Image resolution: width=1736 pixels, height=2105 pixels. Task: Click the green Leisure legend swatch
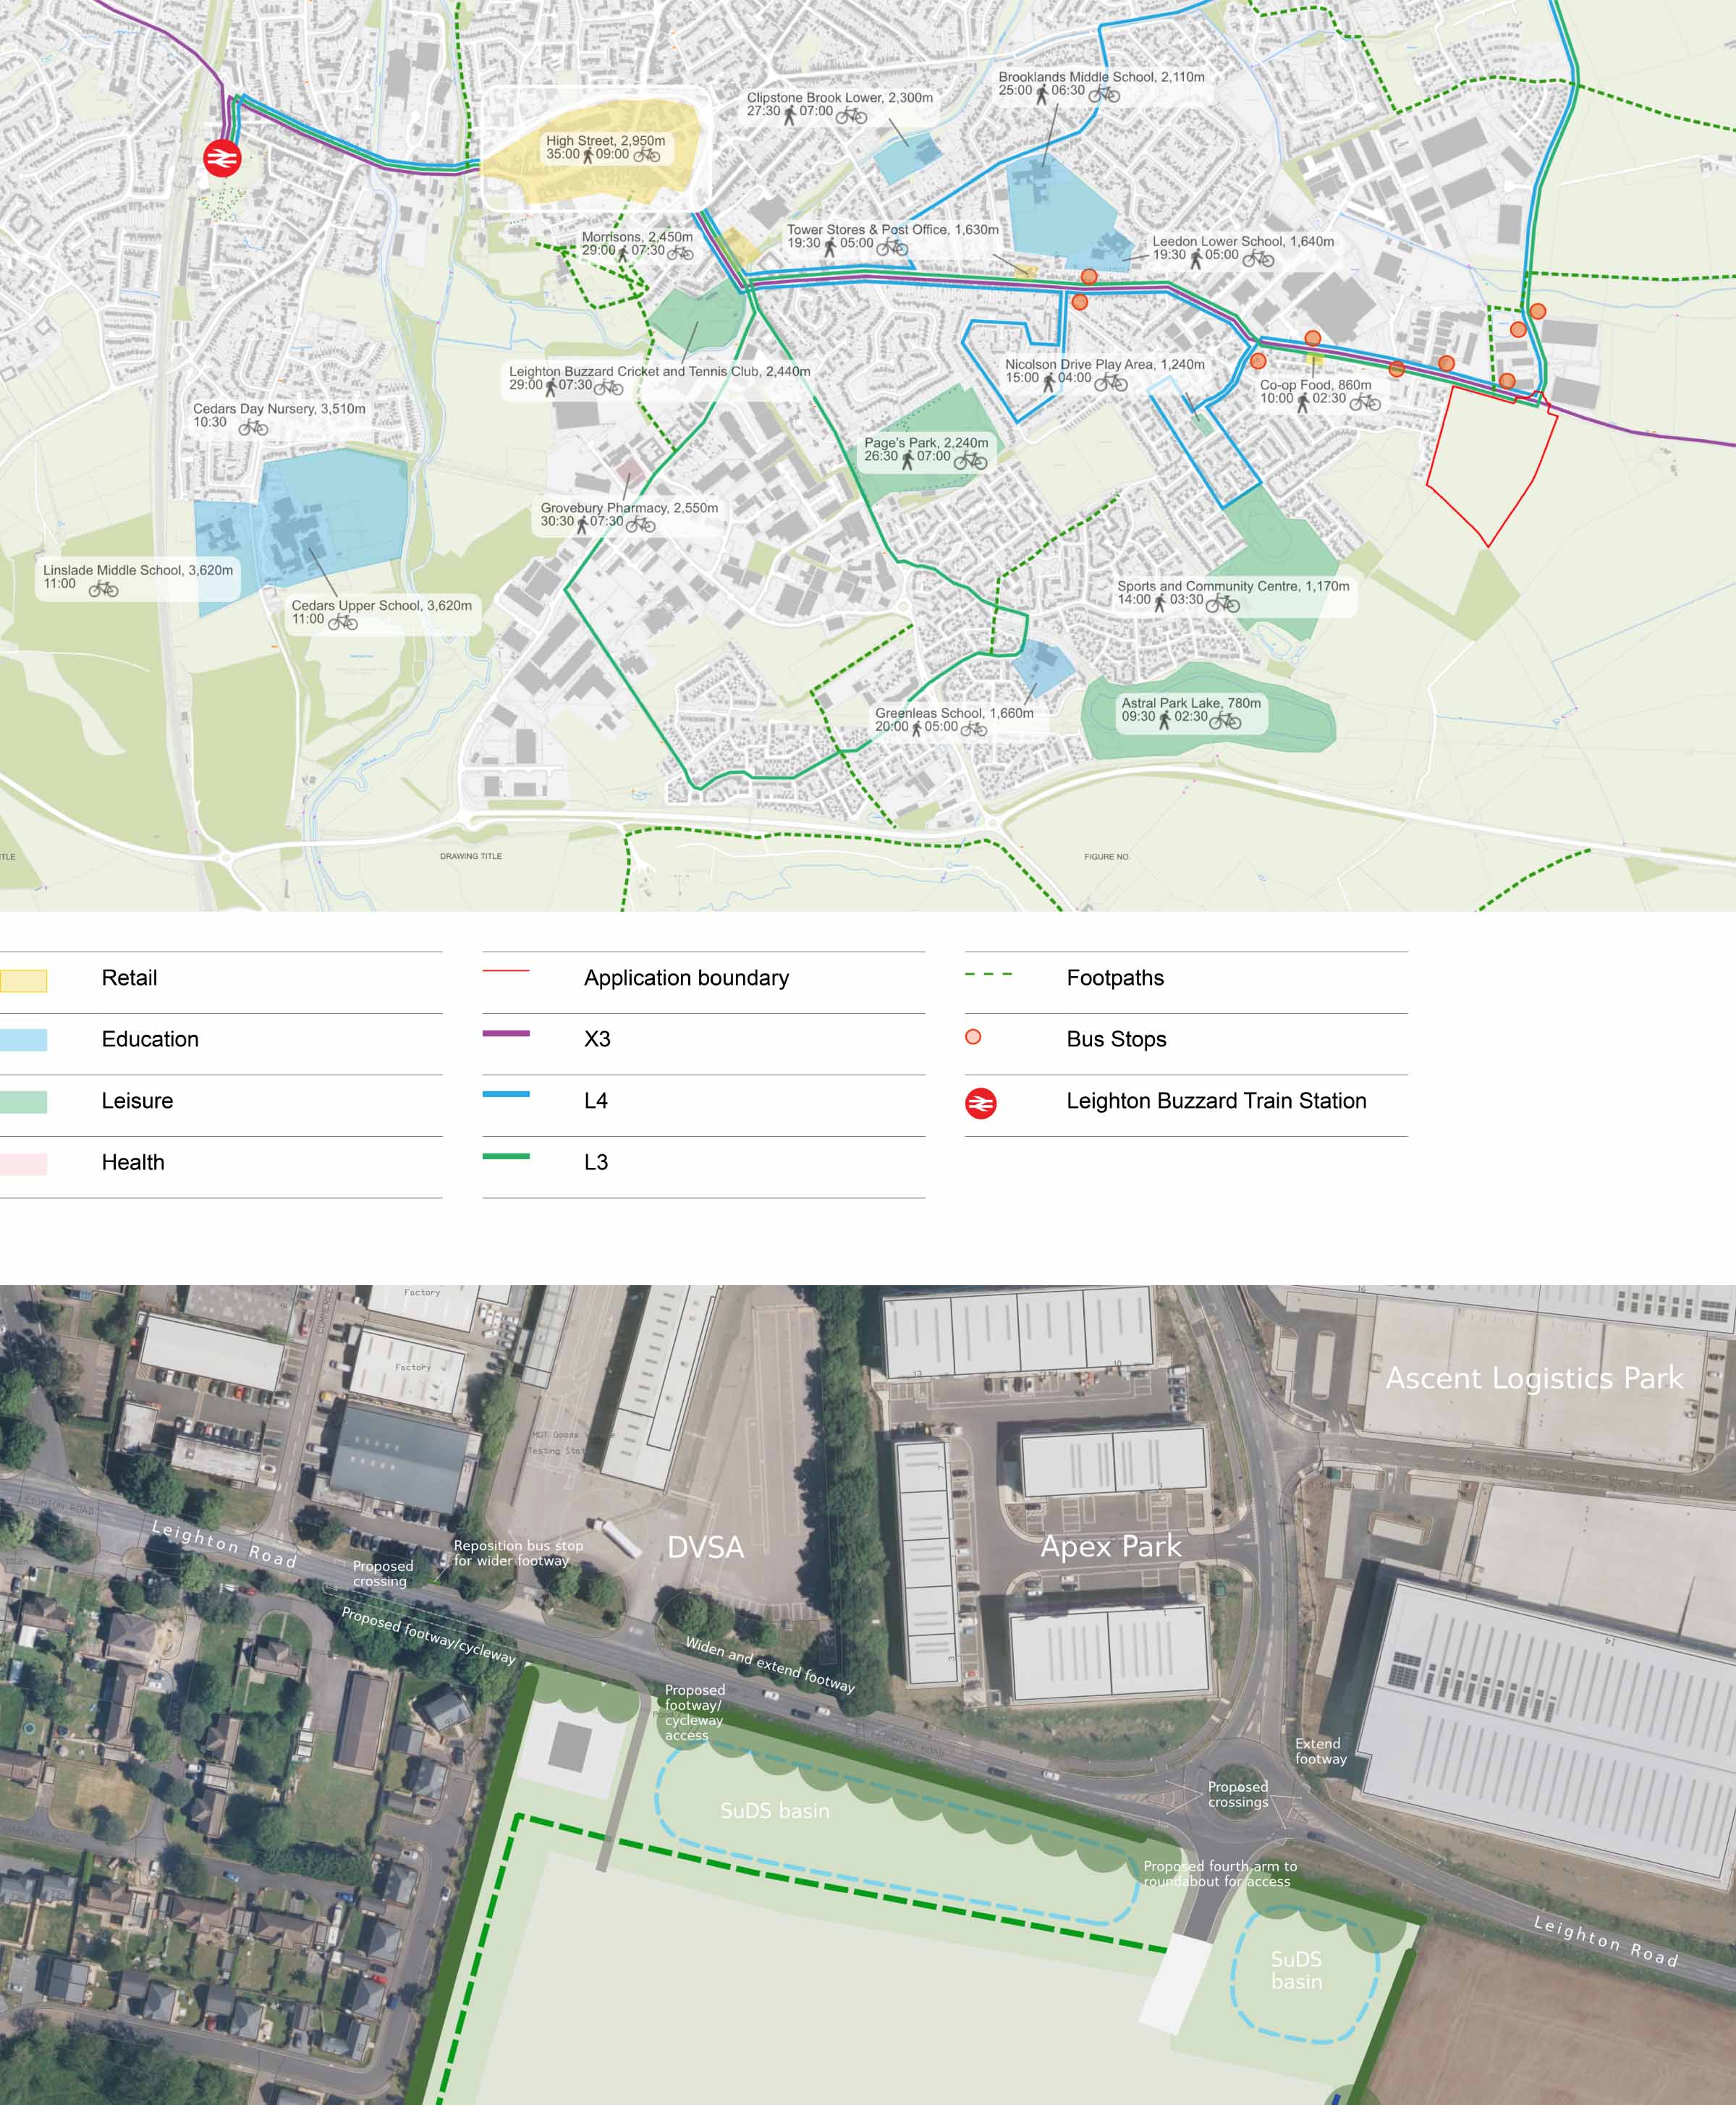click(x=23, y=1102)
